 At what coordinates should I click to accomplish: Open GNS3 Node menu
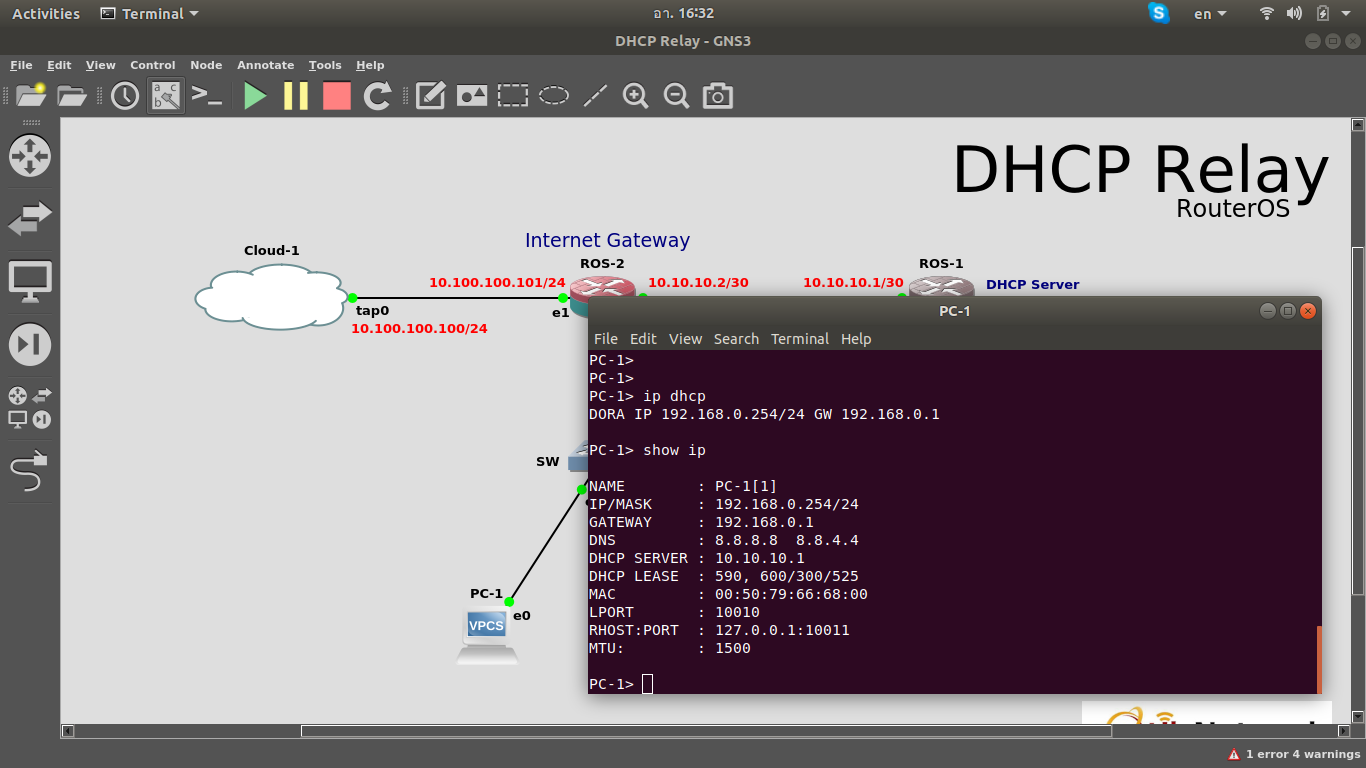coord(206,65)
